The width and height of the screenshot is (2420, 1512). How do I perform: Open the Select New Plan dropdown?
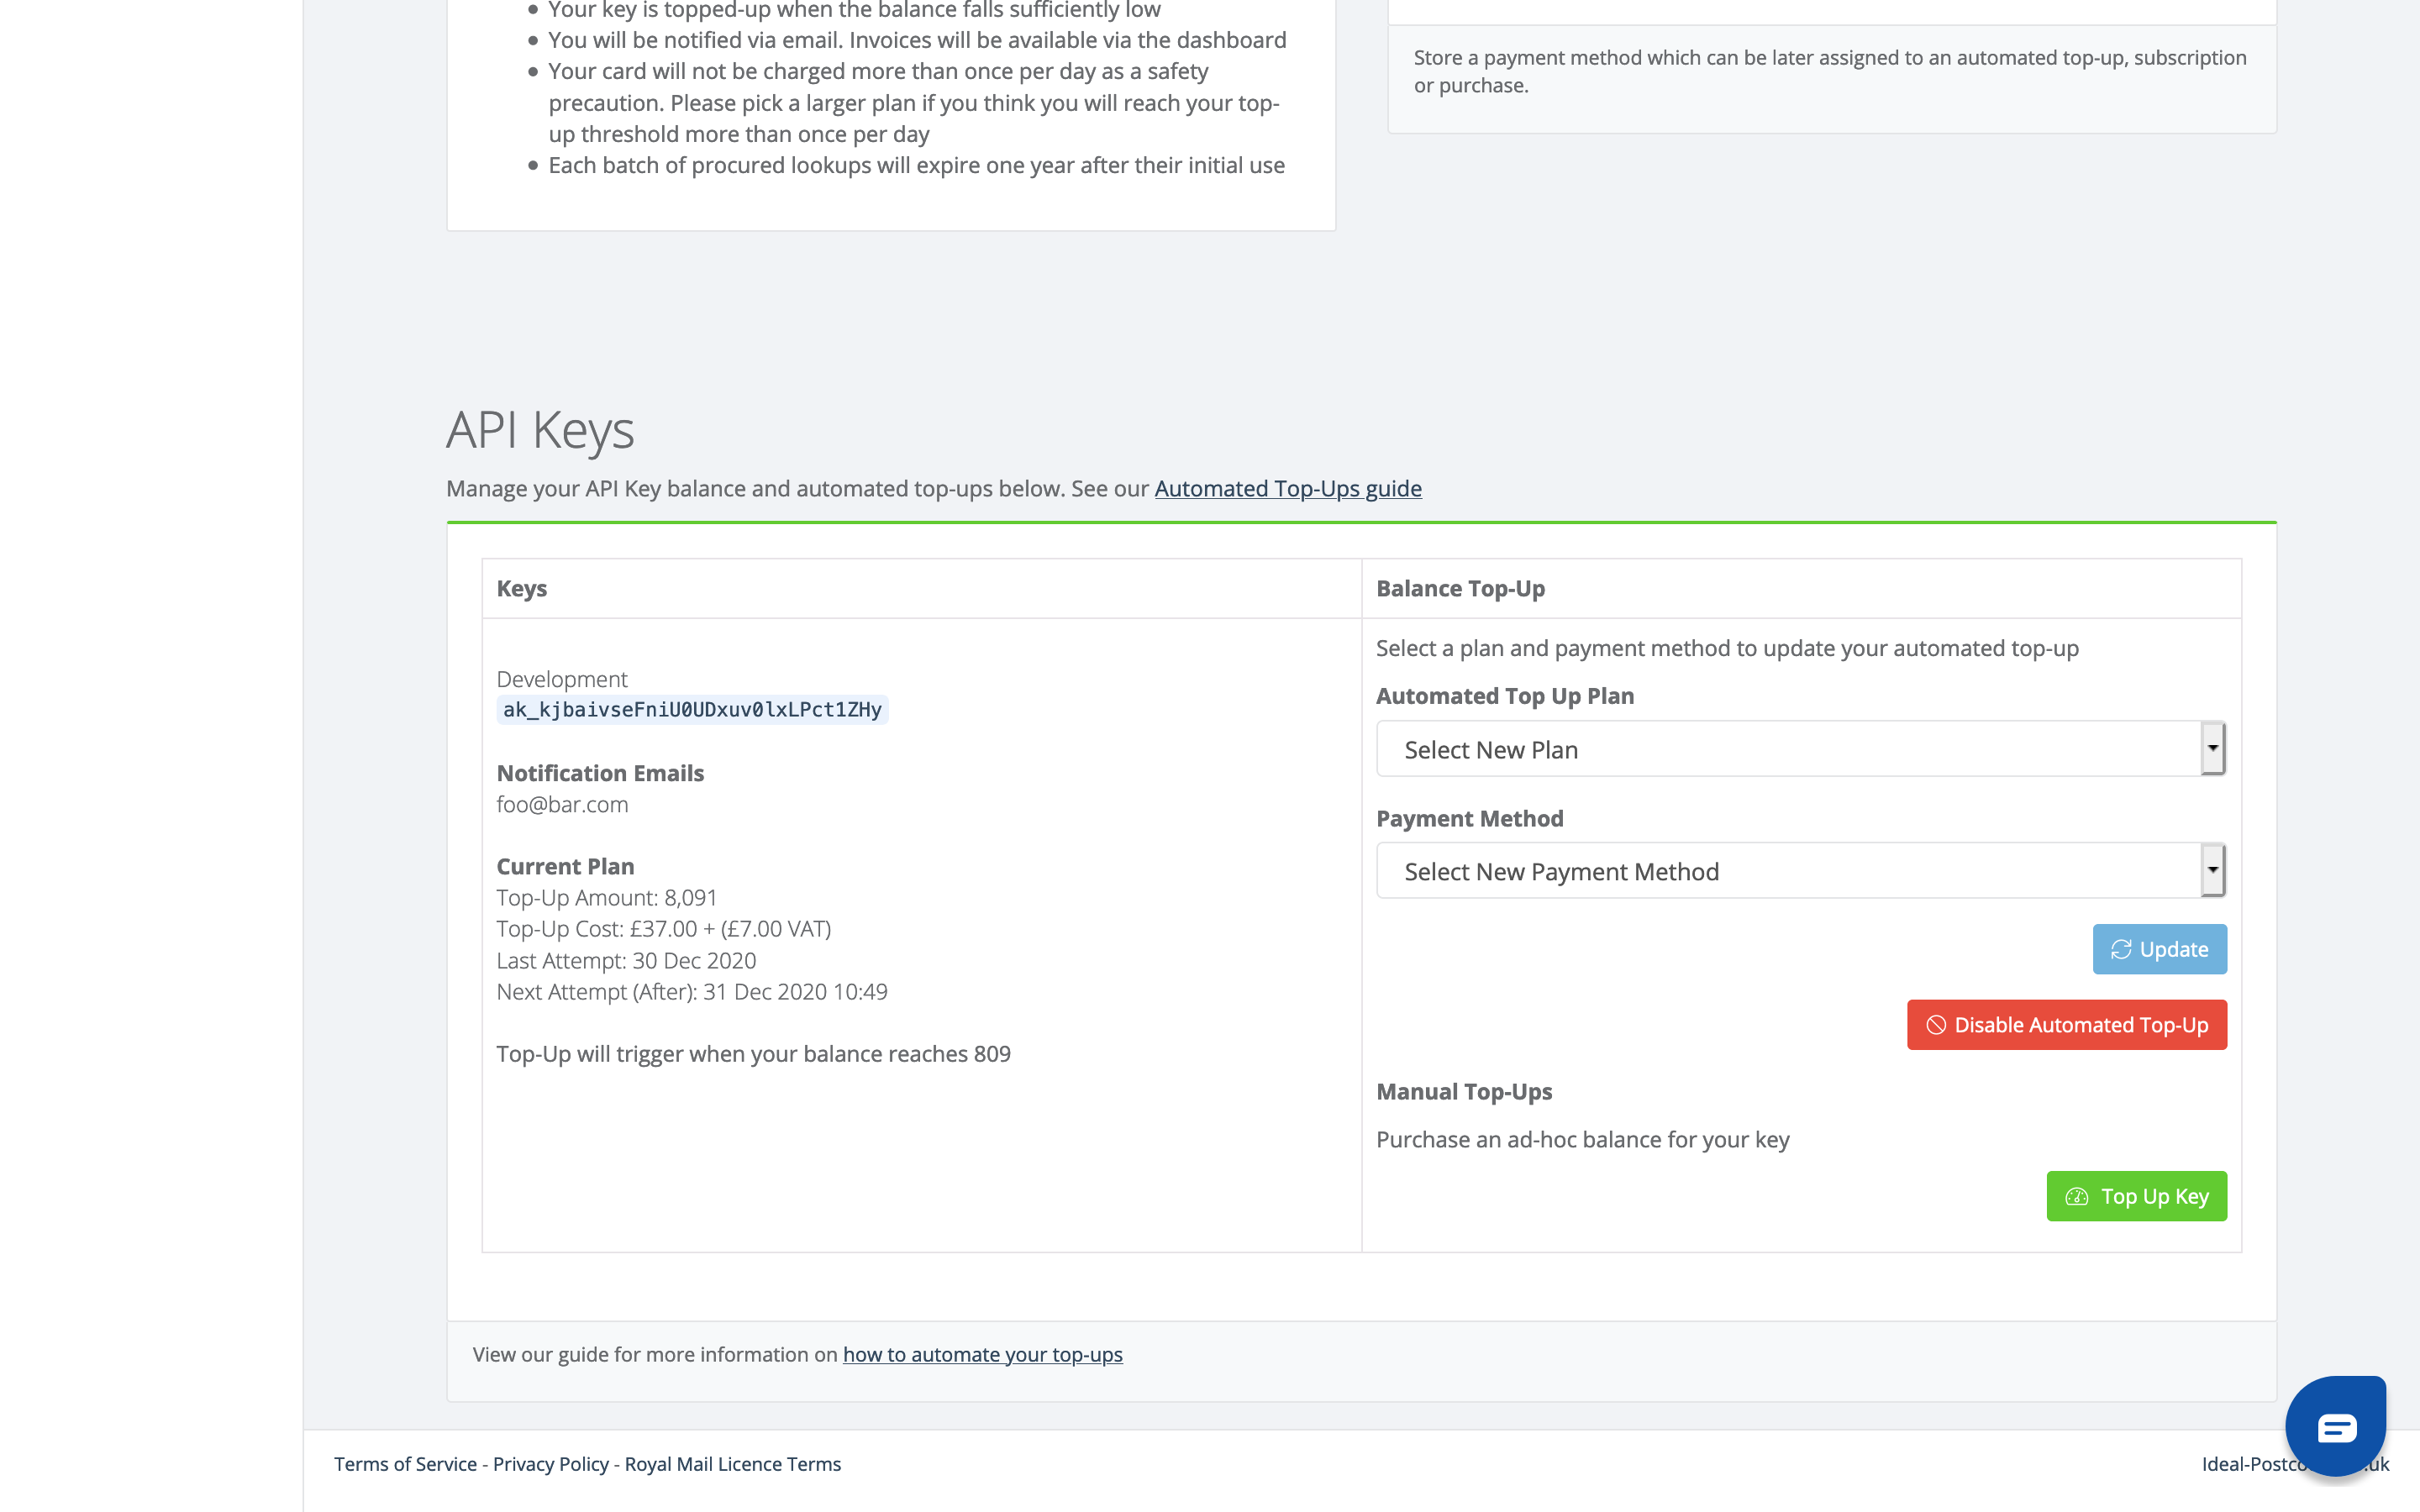click(1800, 749)
